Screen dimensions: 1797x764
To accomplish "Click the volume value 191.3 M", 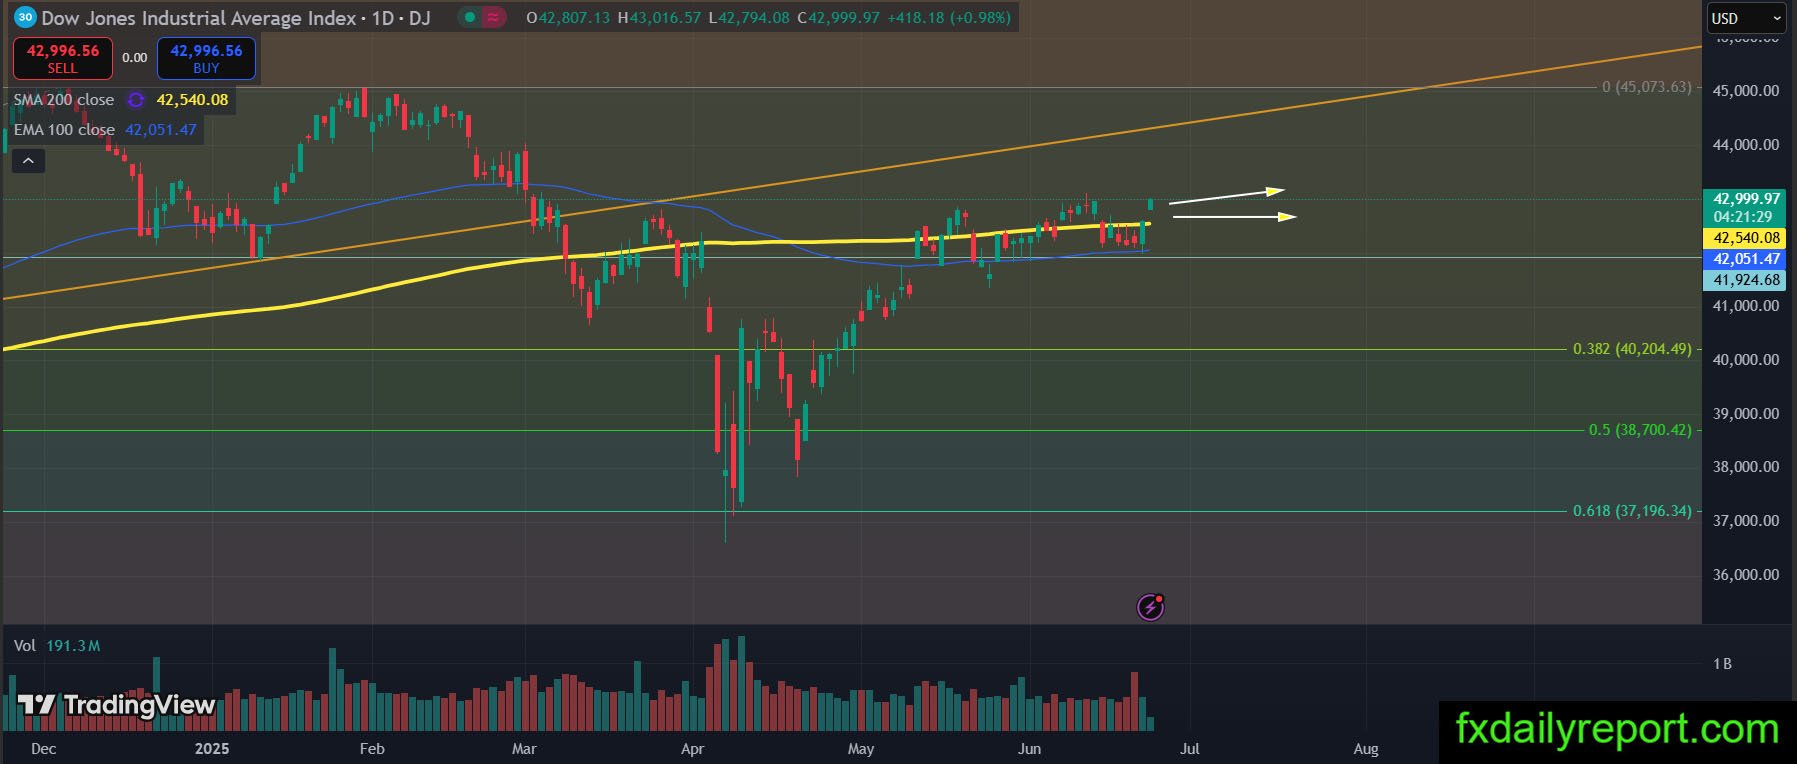I will click(x=73, y=646).
